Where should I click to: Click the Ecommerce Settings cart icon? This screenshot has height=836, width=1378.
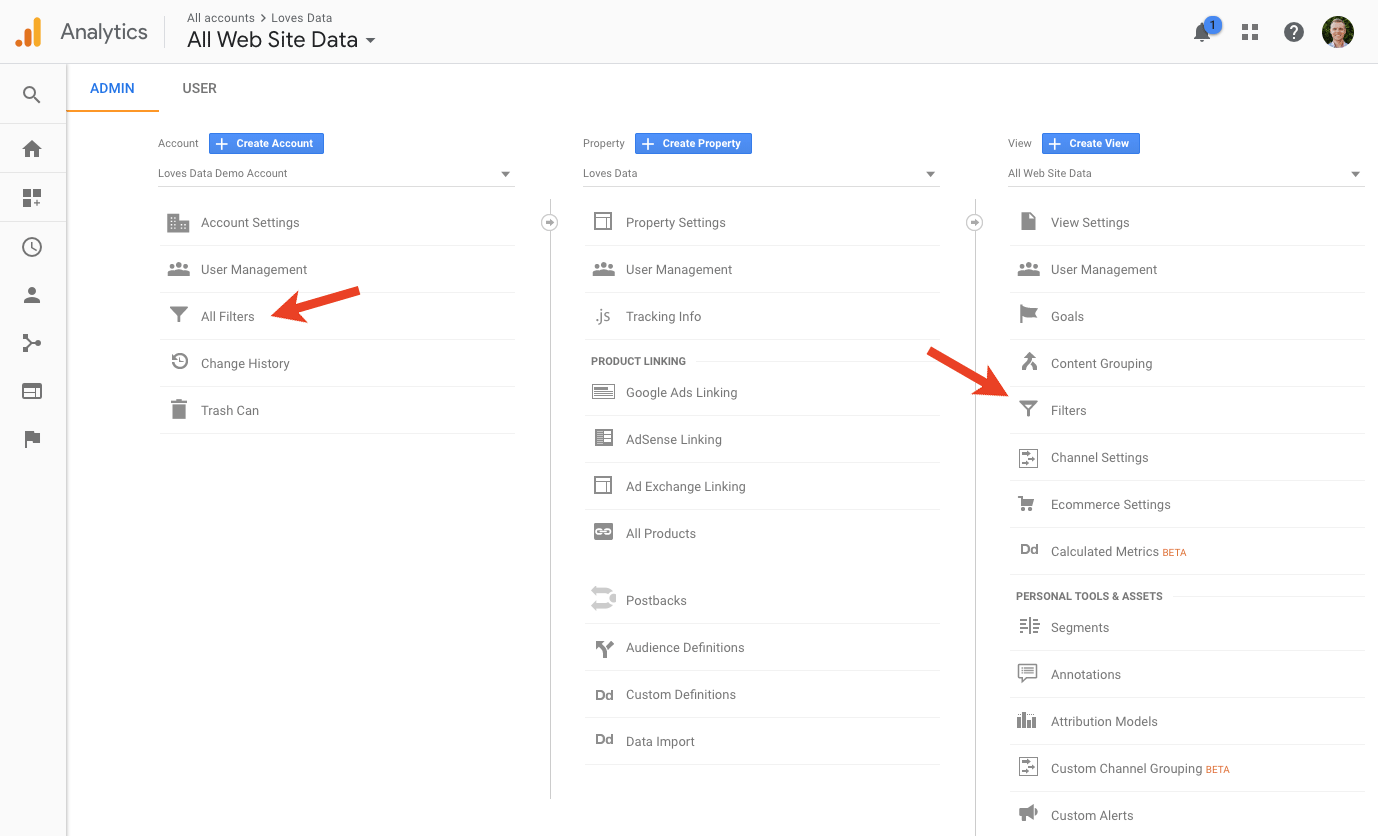coord(1027,504)
